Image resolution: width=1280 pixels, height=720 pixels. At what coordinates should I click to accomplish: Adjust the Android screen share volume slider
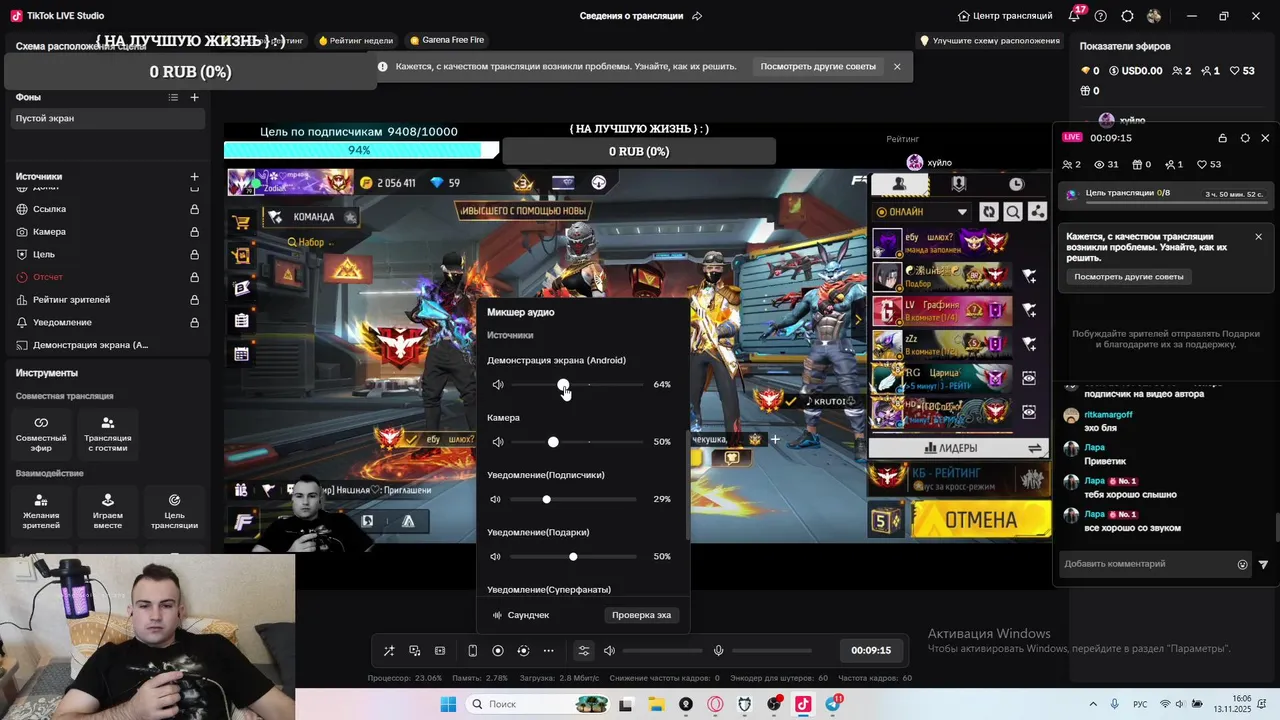577,385
